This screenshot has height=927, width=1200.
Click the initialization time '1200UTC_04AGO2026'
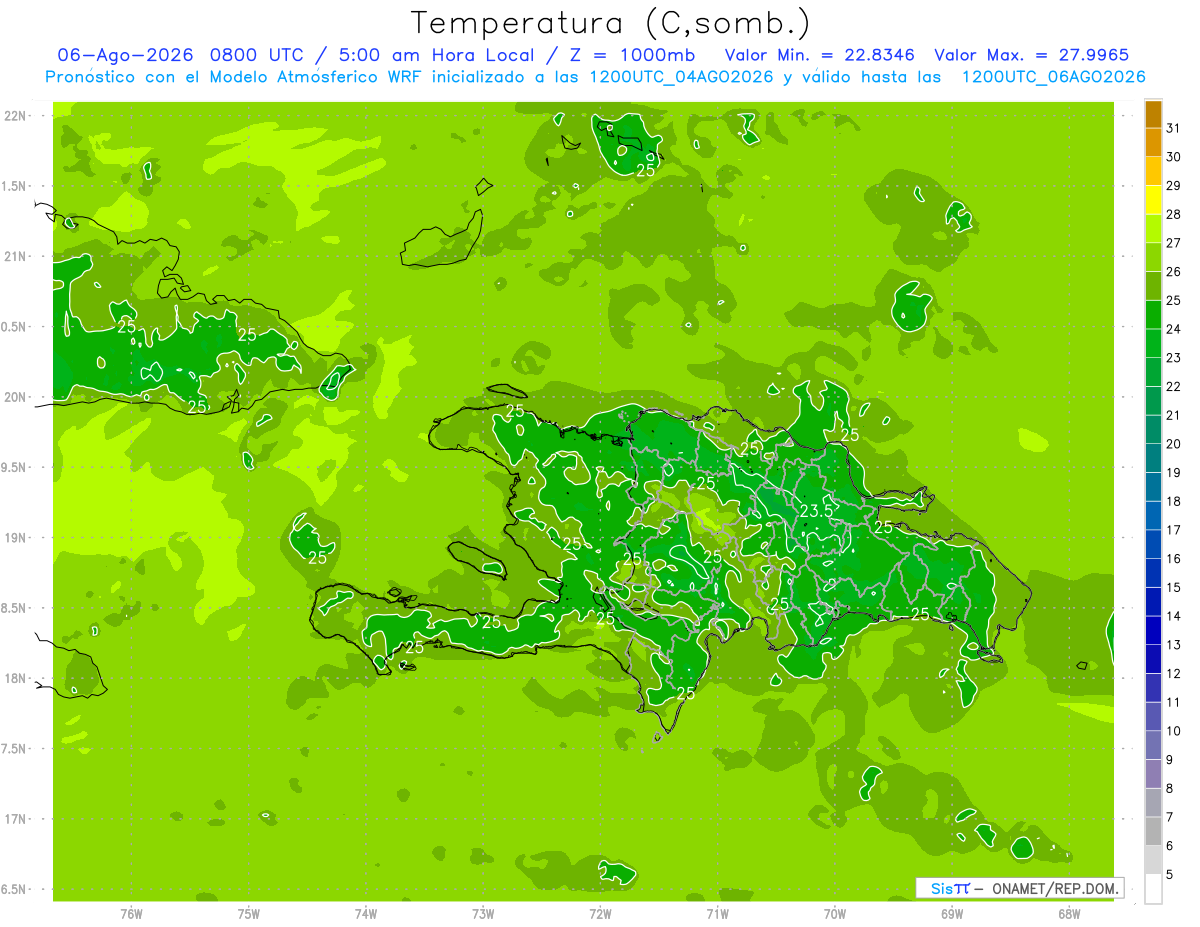point(682,77)
